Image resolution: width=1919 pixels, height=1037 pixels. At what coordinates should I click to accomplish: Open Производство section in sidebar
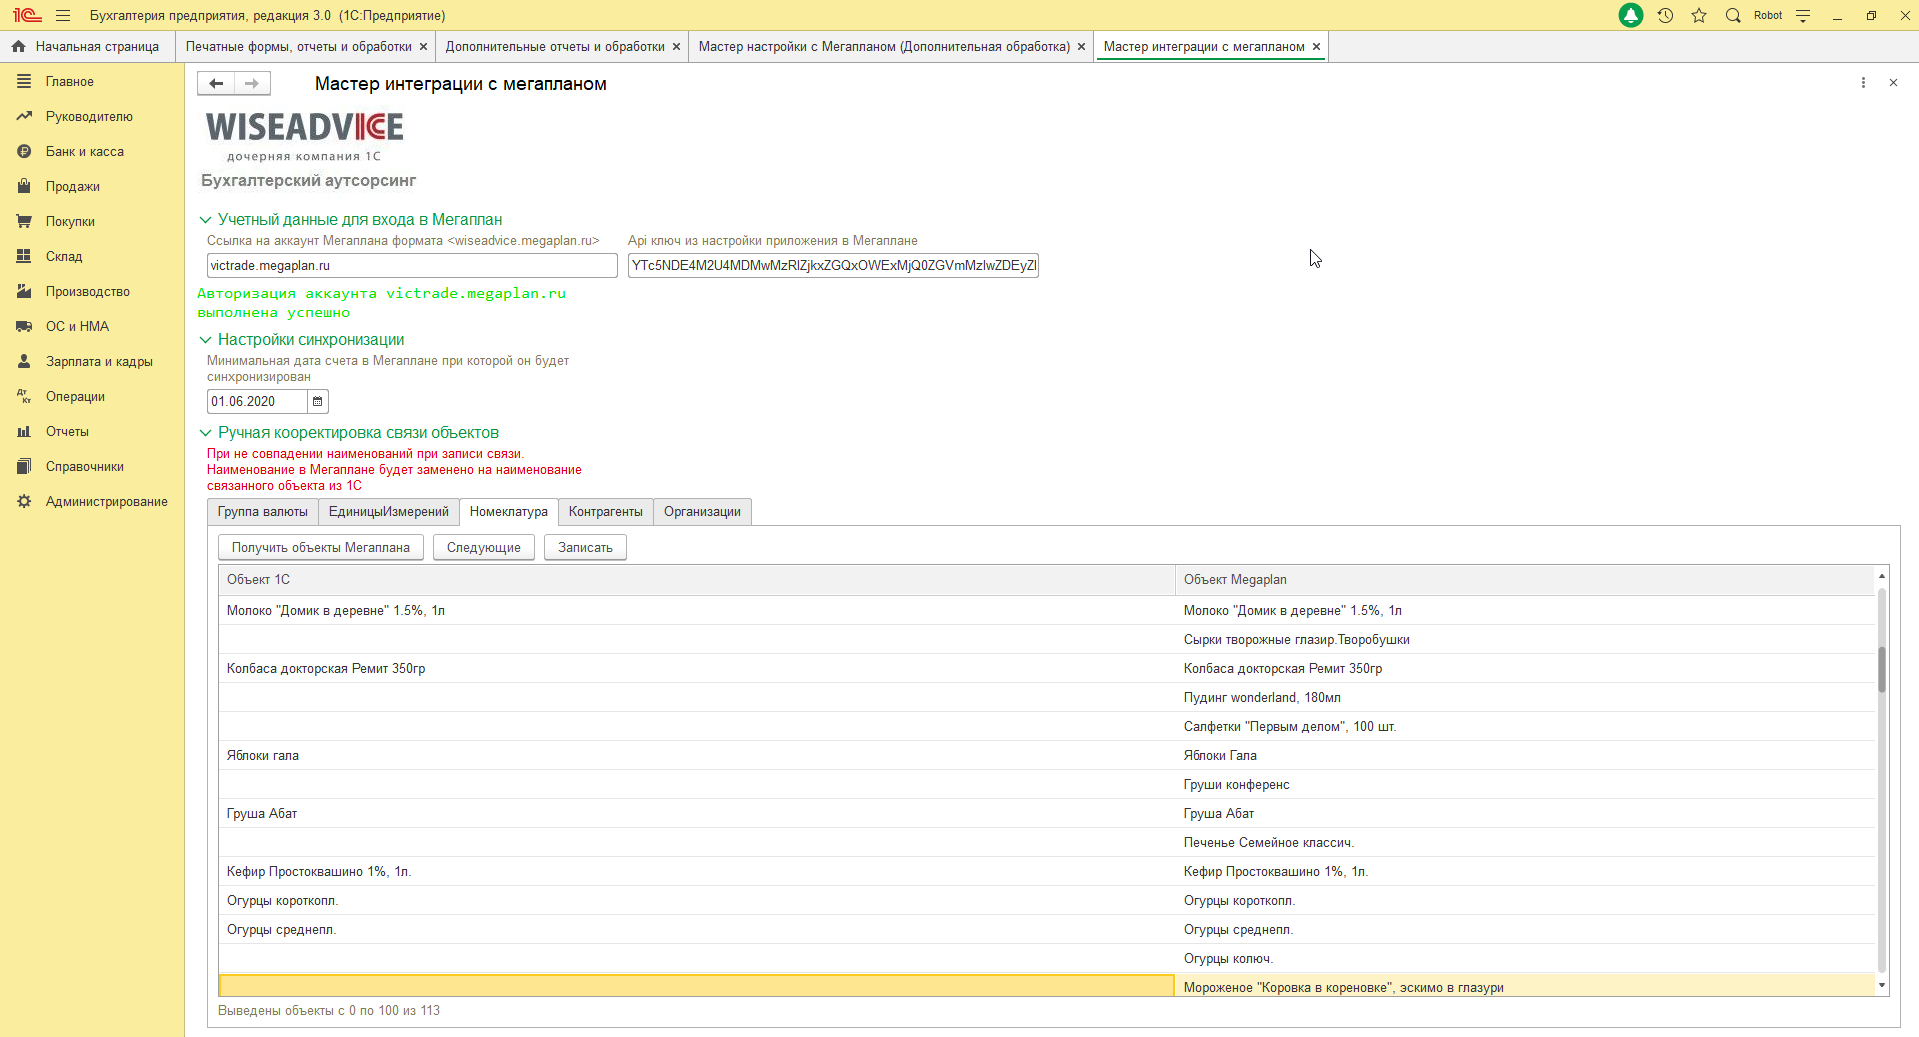coord(88,291)
